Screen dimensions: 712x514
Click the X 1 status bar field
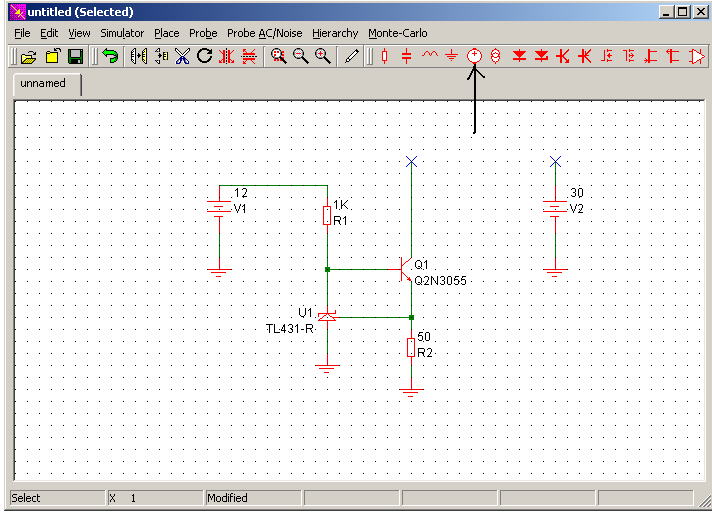tap(155, 498)
